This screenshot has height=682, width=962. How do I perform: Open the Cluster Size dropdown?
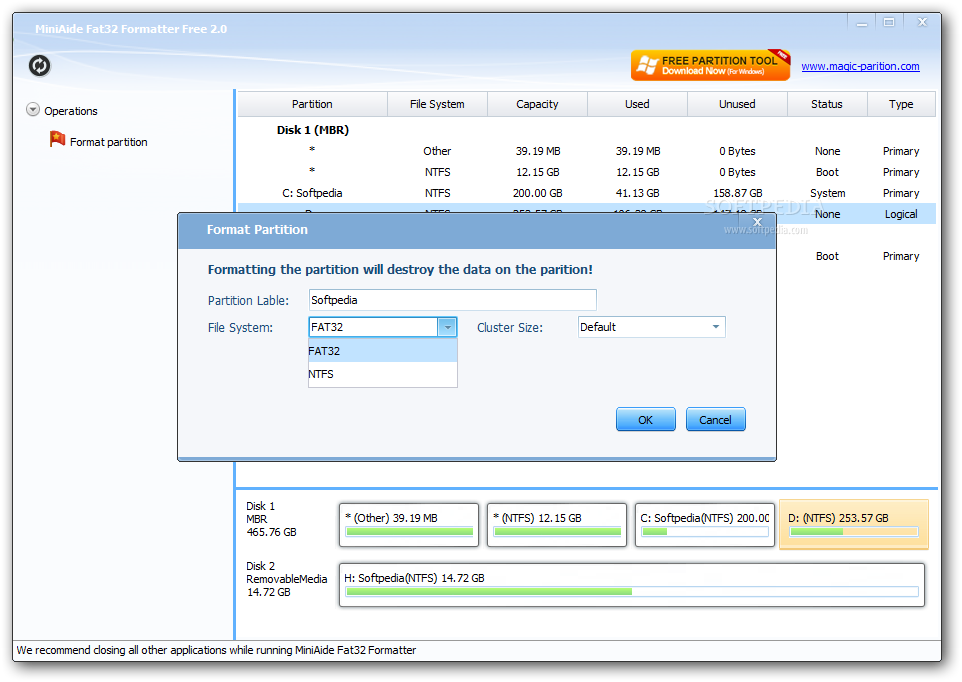tap(652, 327)
